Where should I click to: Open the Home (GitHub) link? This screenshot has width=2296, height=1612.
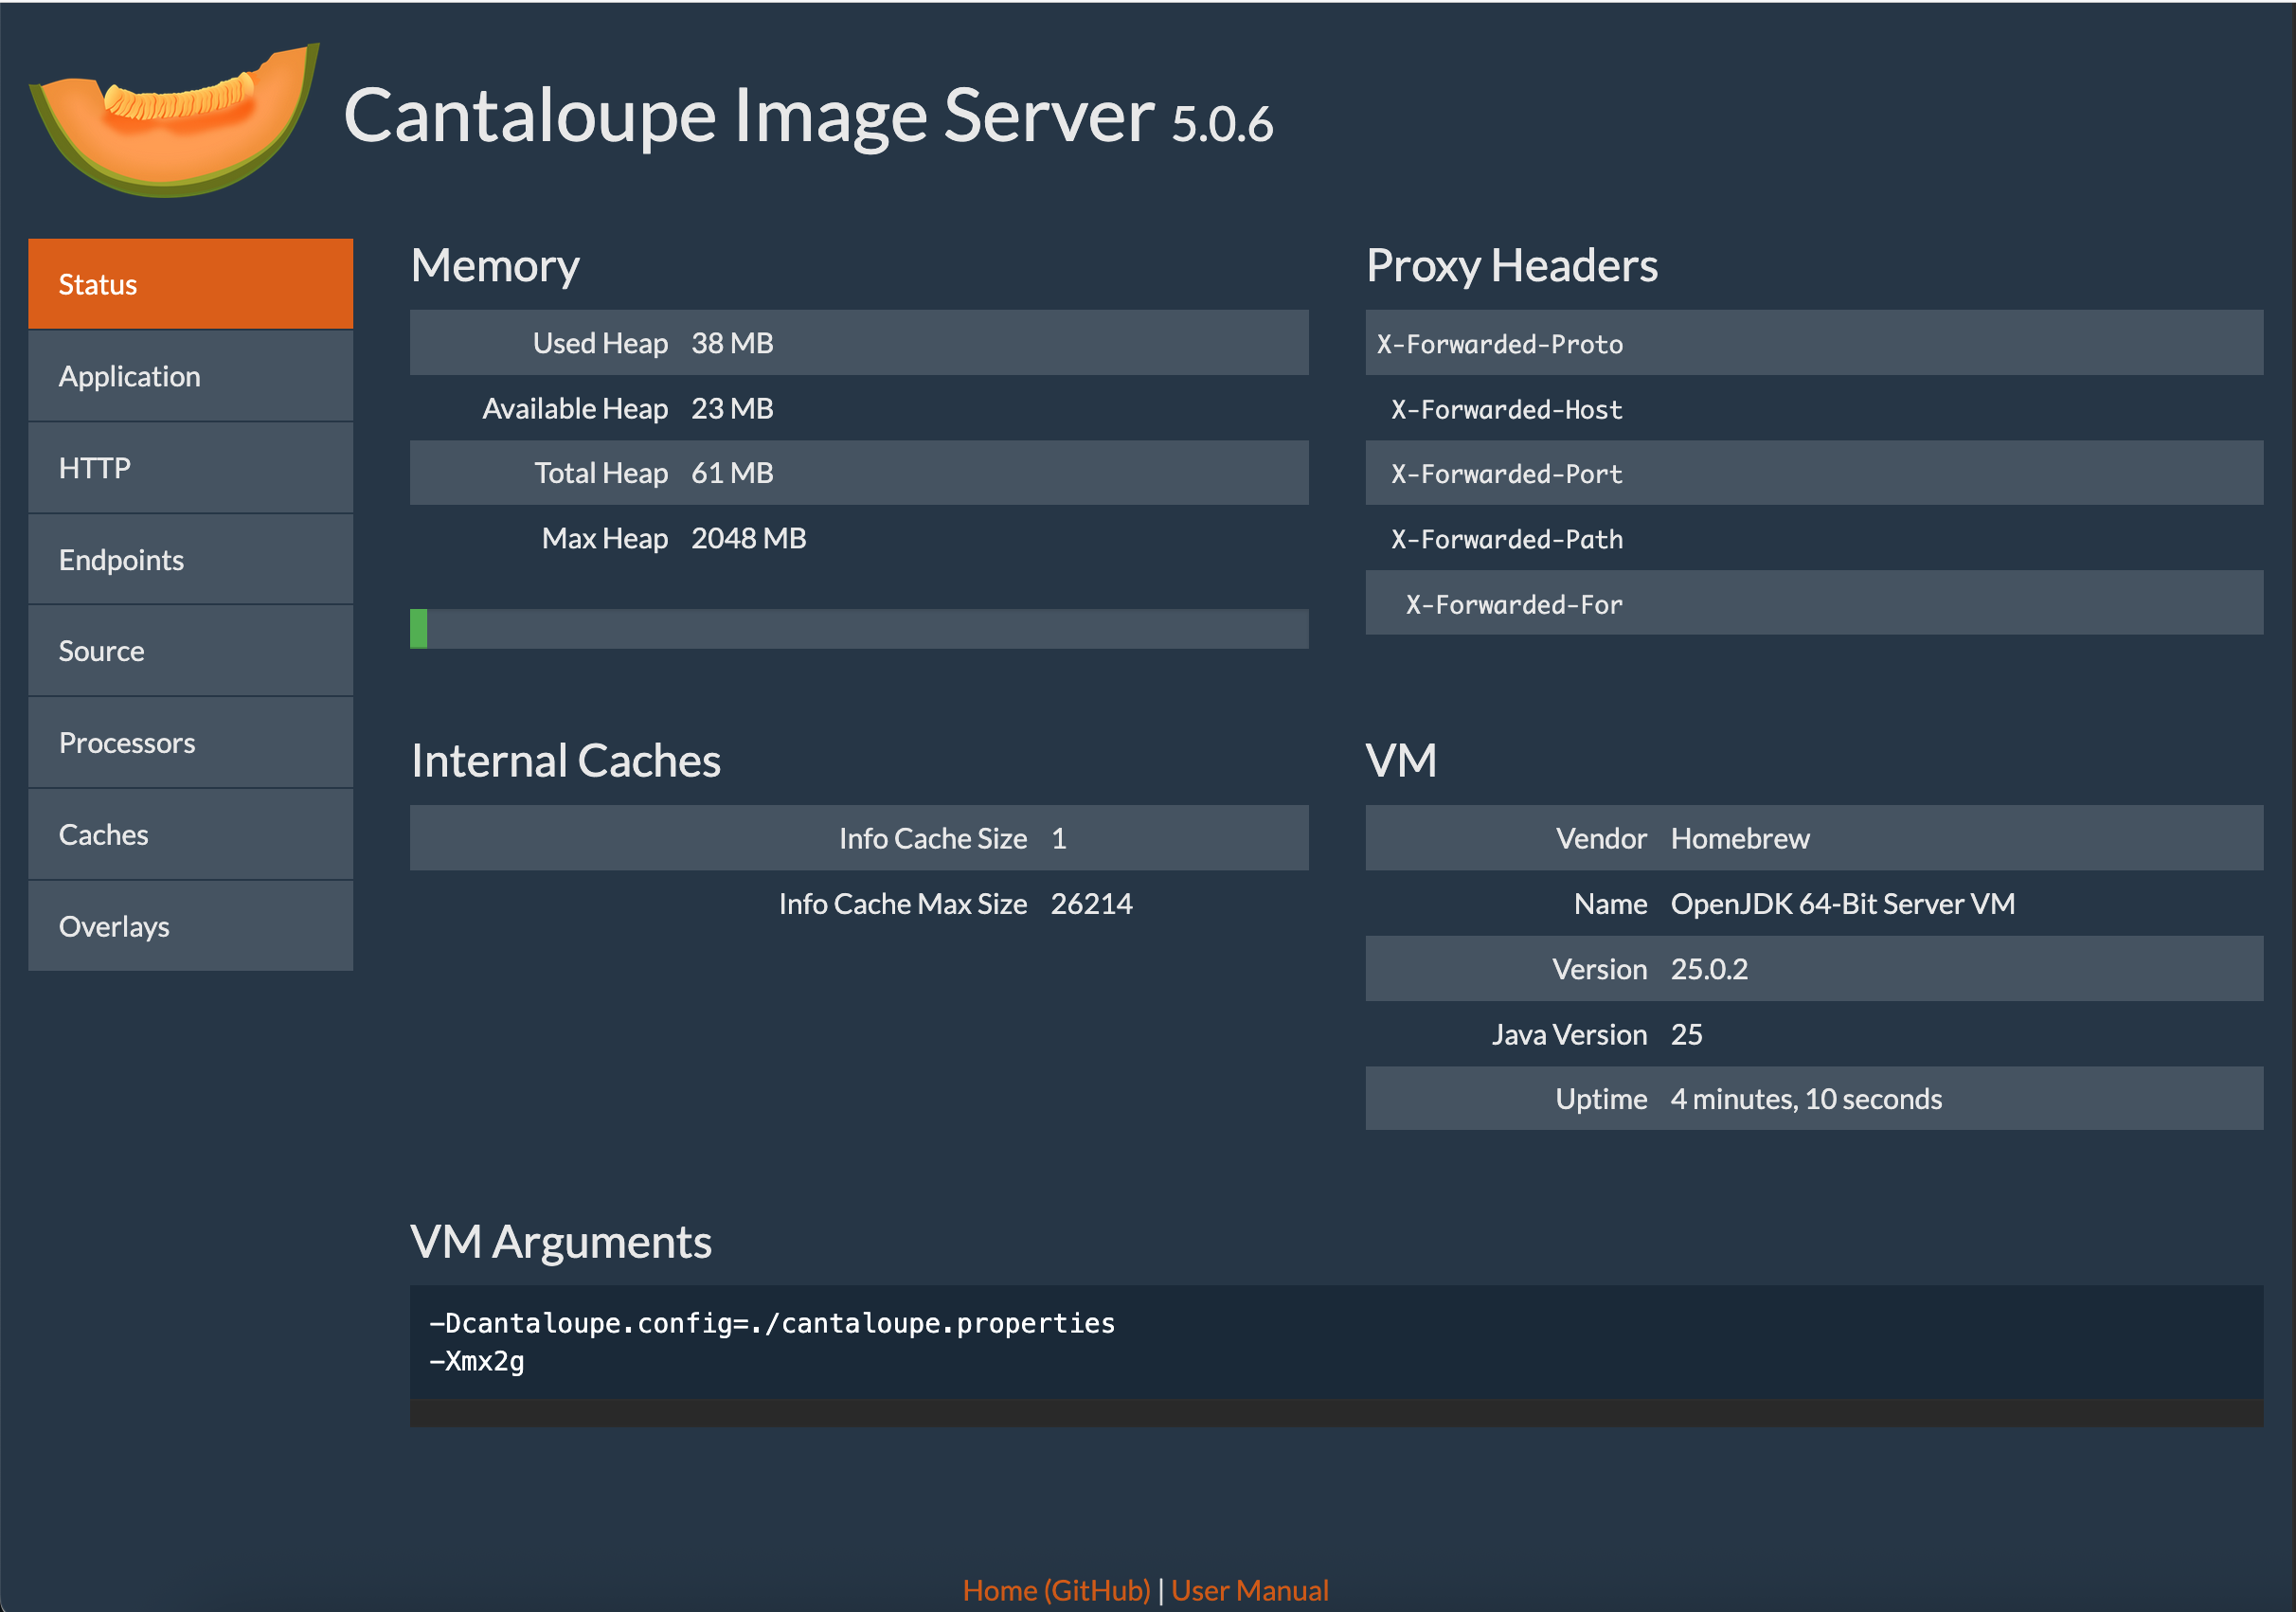click(1056, 1589)
